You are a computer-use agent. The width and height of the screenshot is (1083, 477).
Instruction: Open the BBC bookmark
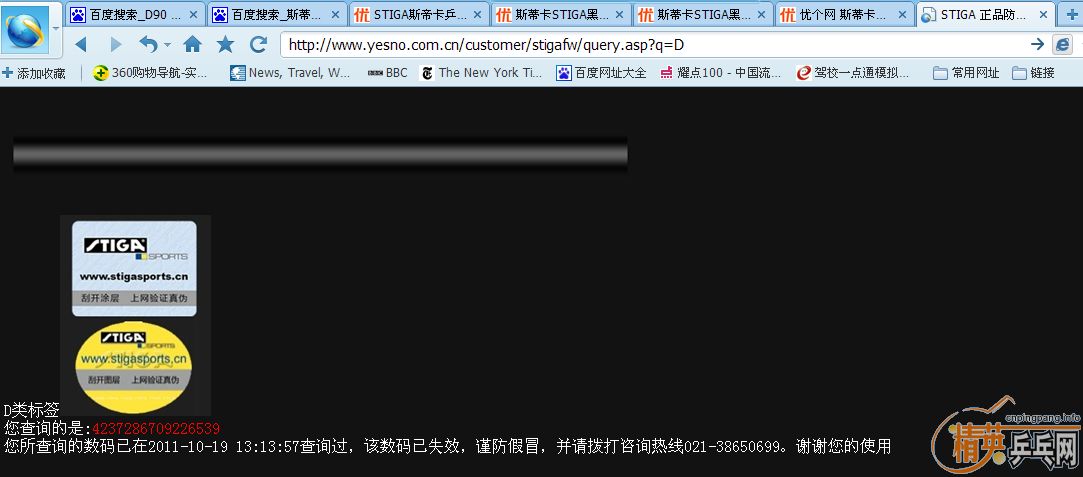(387, 72)
